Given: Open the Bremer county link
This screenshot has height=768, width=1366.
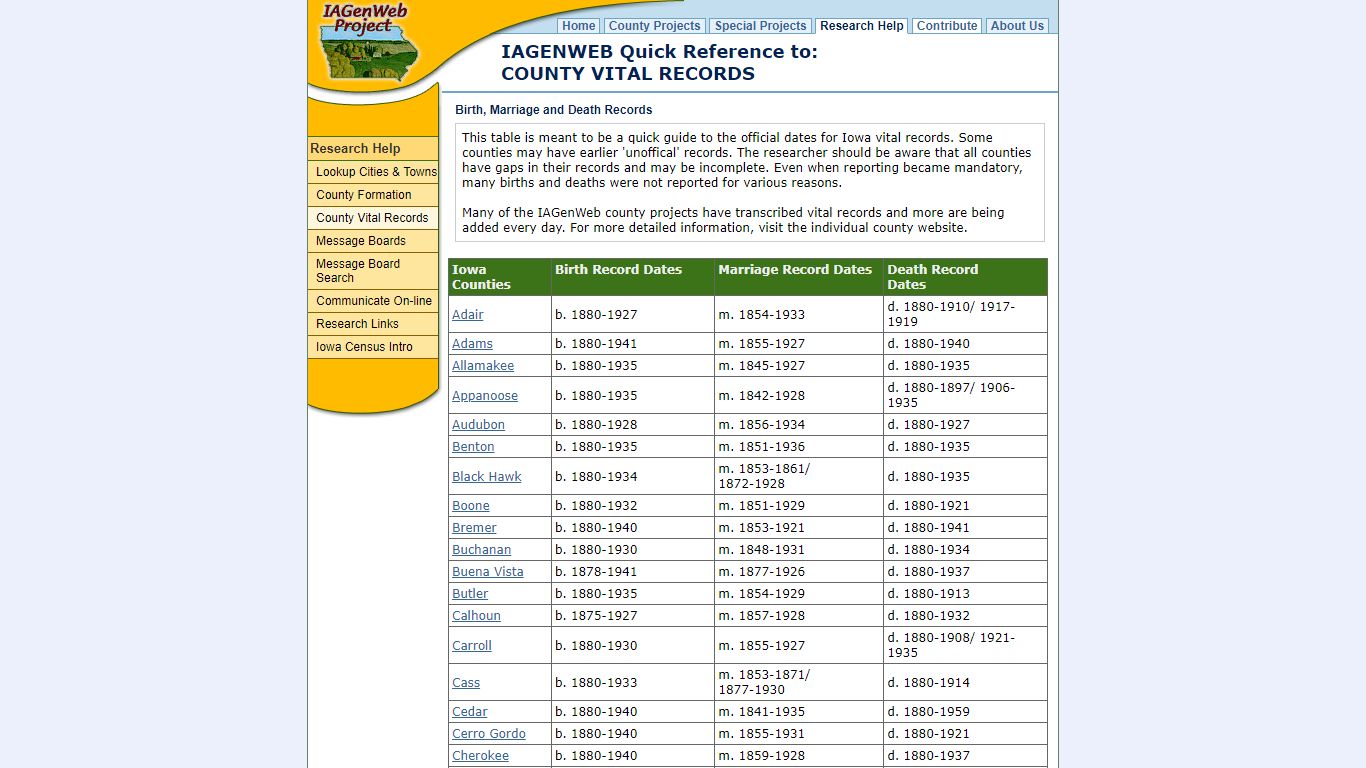Looking at the screenshot, I should tap(474, 527).
